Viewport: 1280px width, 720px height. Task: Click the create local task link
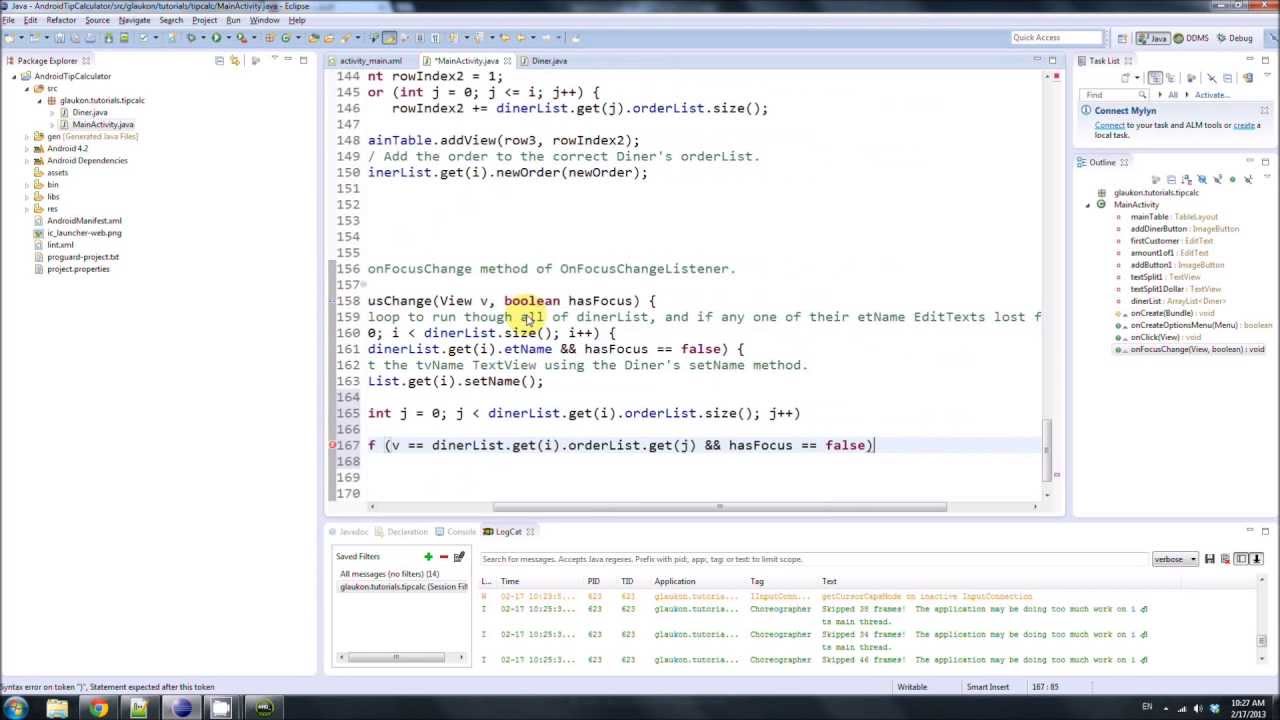click(x=1244, y=125)
